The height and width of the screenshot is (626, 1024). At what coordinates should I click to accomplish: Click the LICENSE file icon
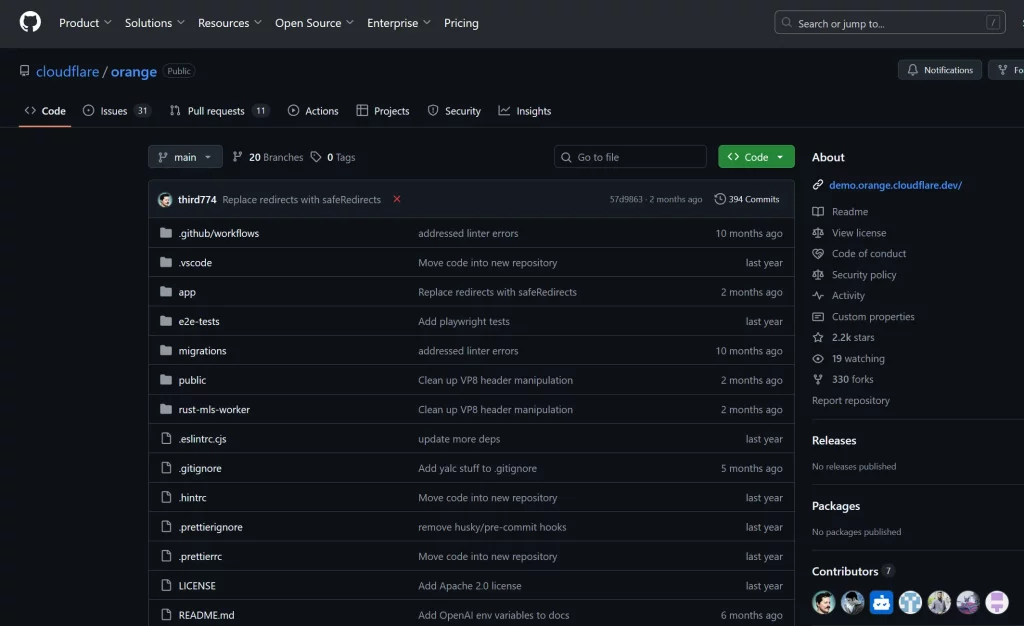click(x=166, y=586)
